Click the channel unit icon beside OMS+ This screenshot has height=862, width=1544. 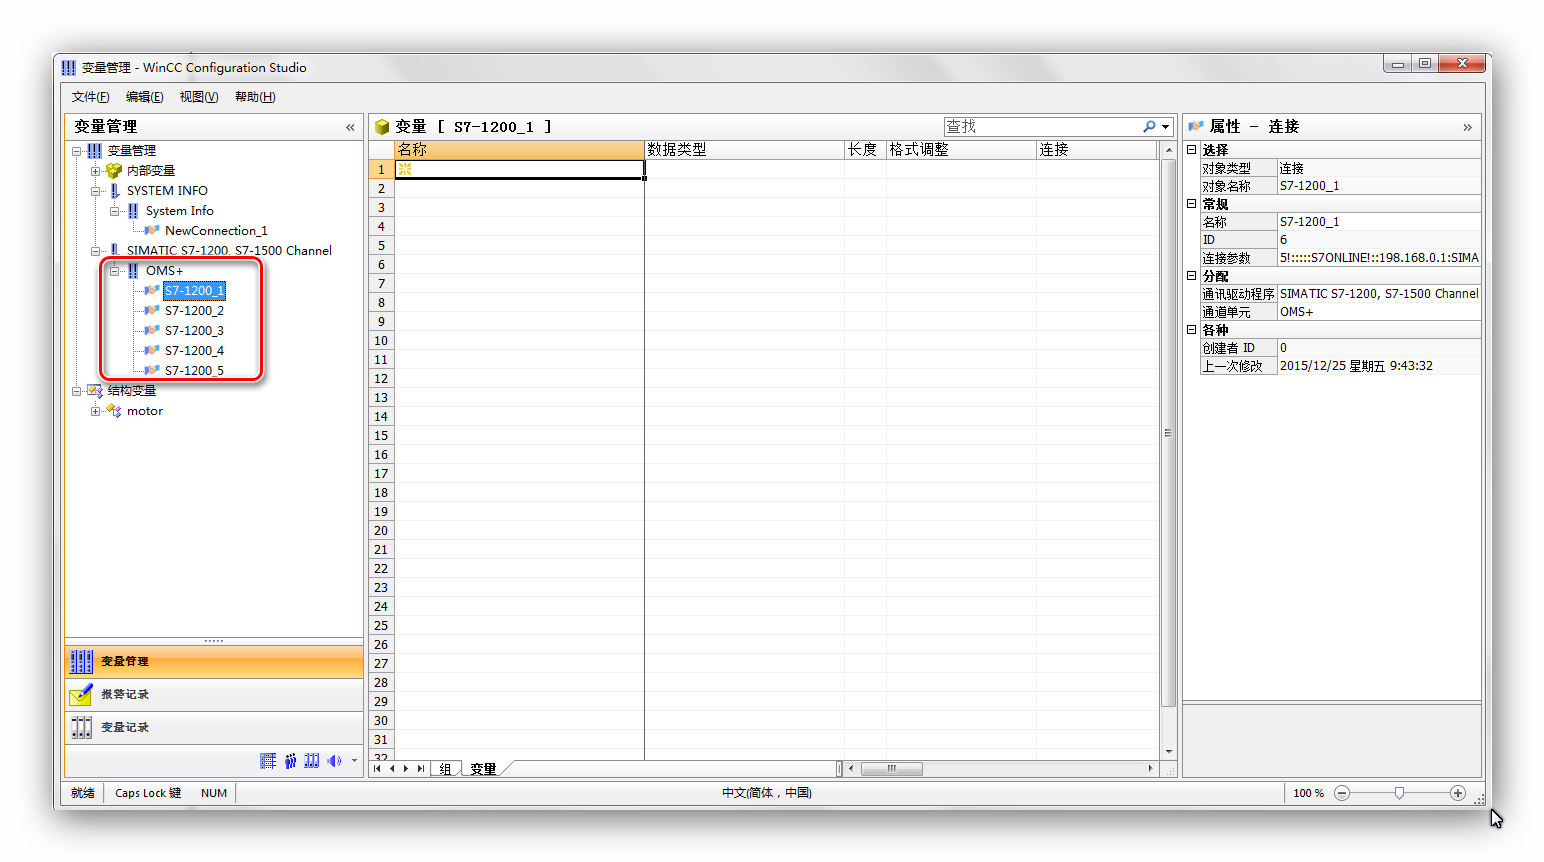tap(133, 270)
